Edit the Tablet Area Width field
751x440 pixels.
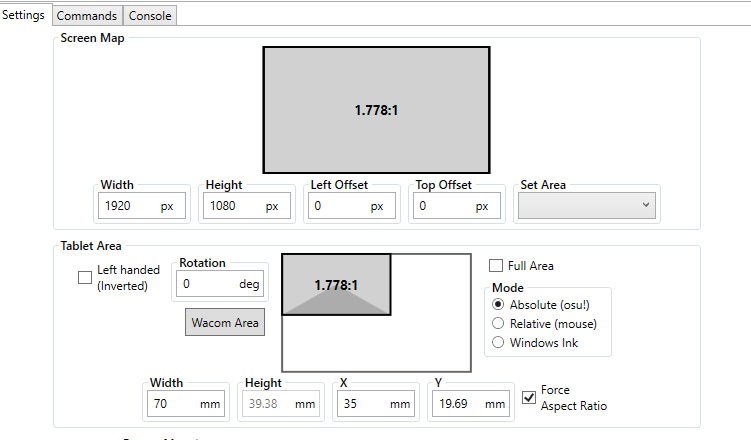click(186, 404)
